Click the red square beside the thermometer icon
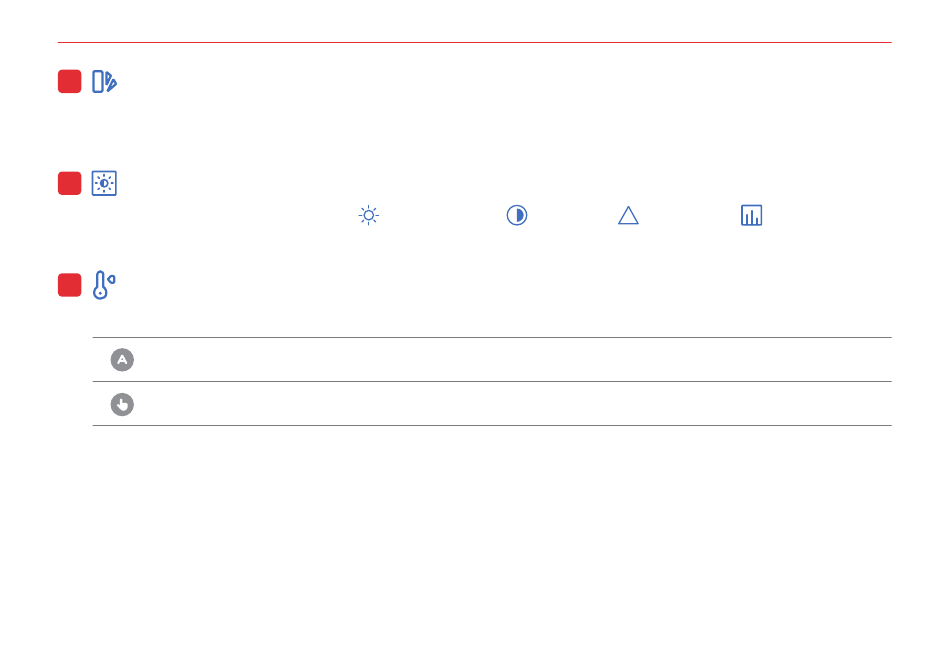The width and height of the screenshot is (950, 661). click(70, 285)
